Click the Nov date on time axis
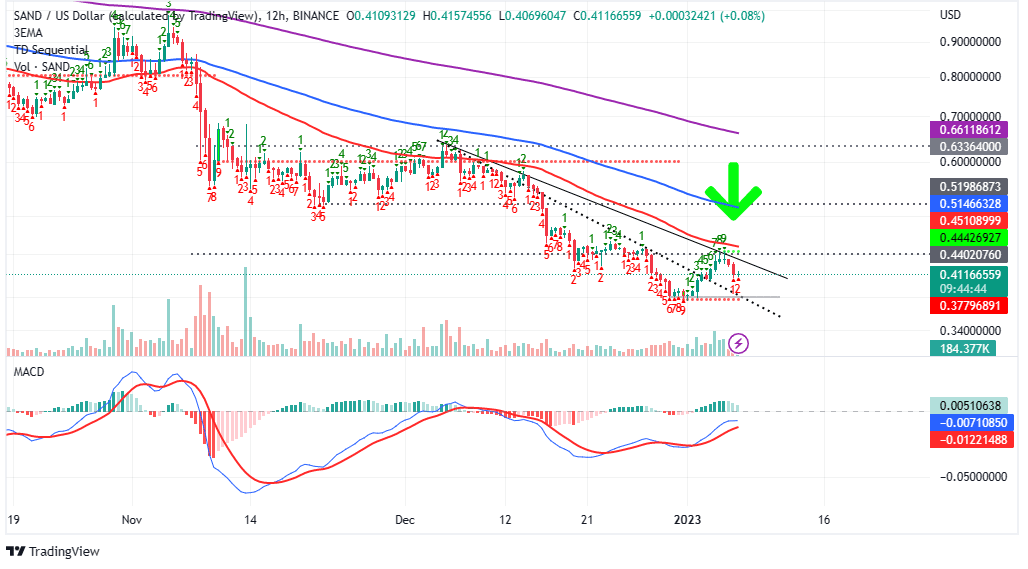The width and height of the screenshot is (1028, 569). tap(132, 520)
